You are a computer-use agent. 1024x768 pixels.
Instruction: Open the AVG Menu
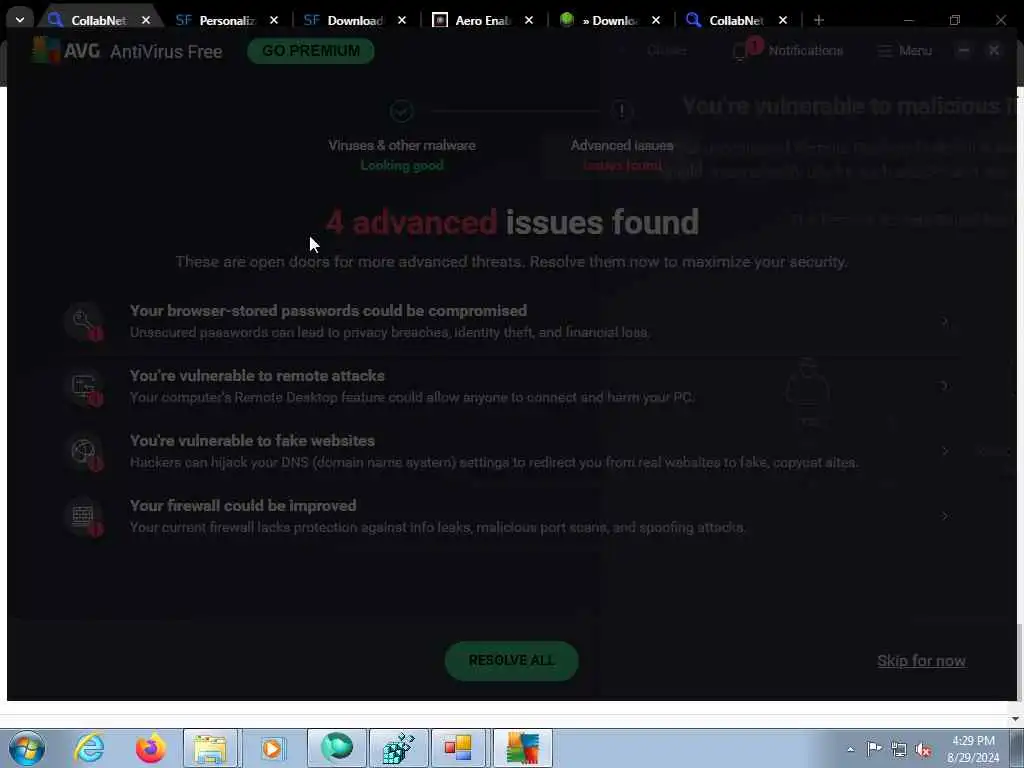click(904, 51)
